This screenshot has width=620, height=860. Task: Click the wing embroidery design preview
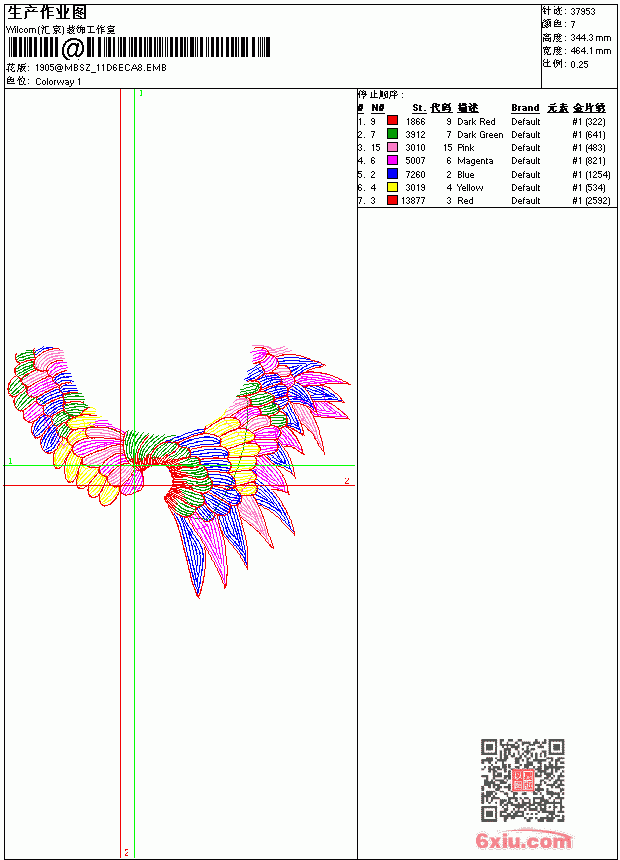(178, 472)
